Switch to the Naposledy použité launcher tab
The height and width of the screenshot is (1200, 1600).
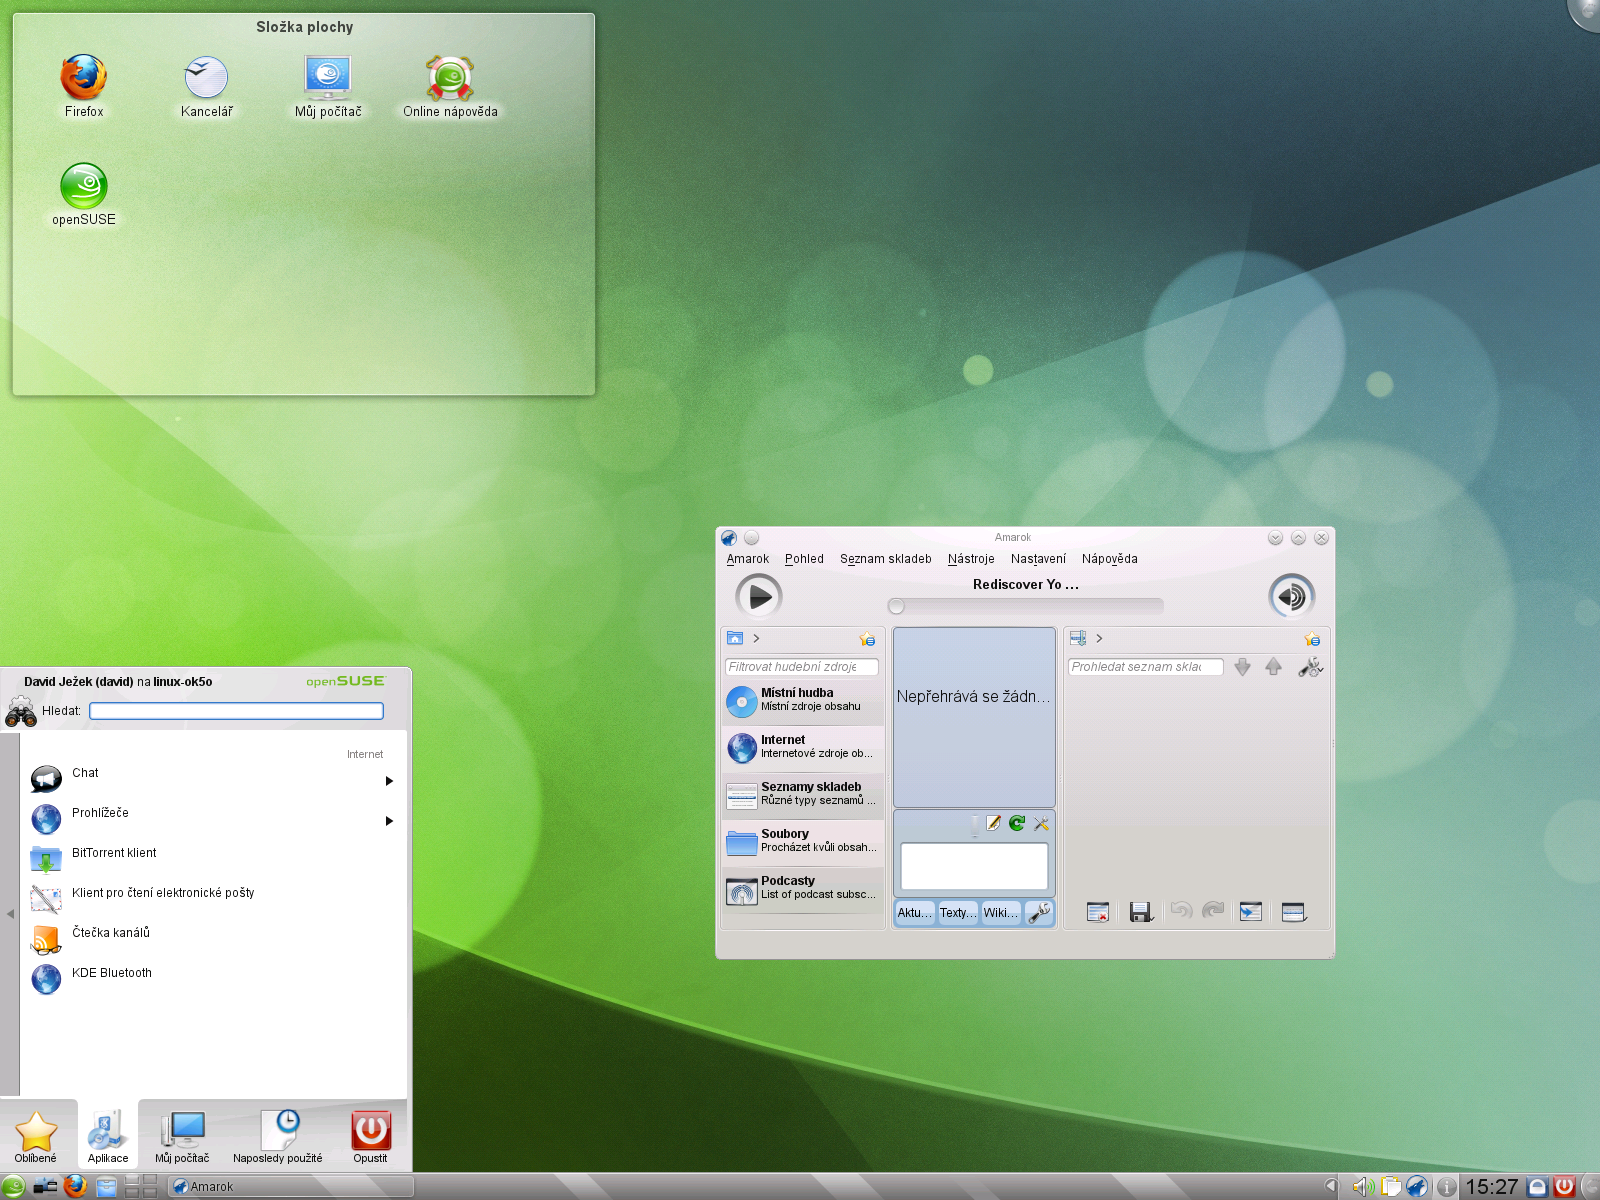[278, 1136]
